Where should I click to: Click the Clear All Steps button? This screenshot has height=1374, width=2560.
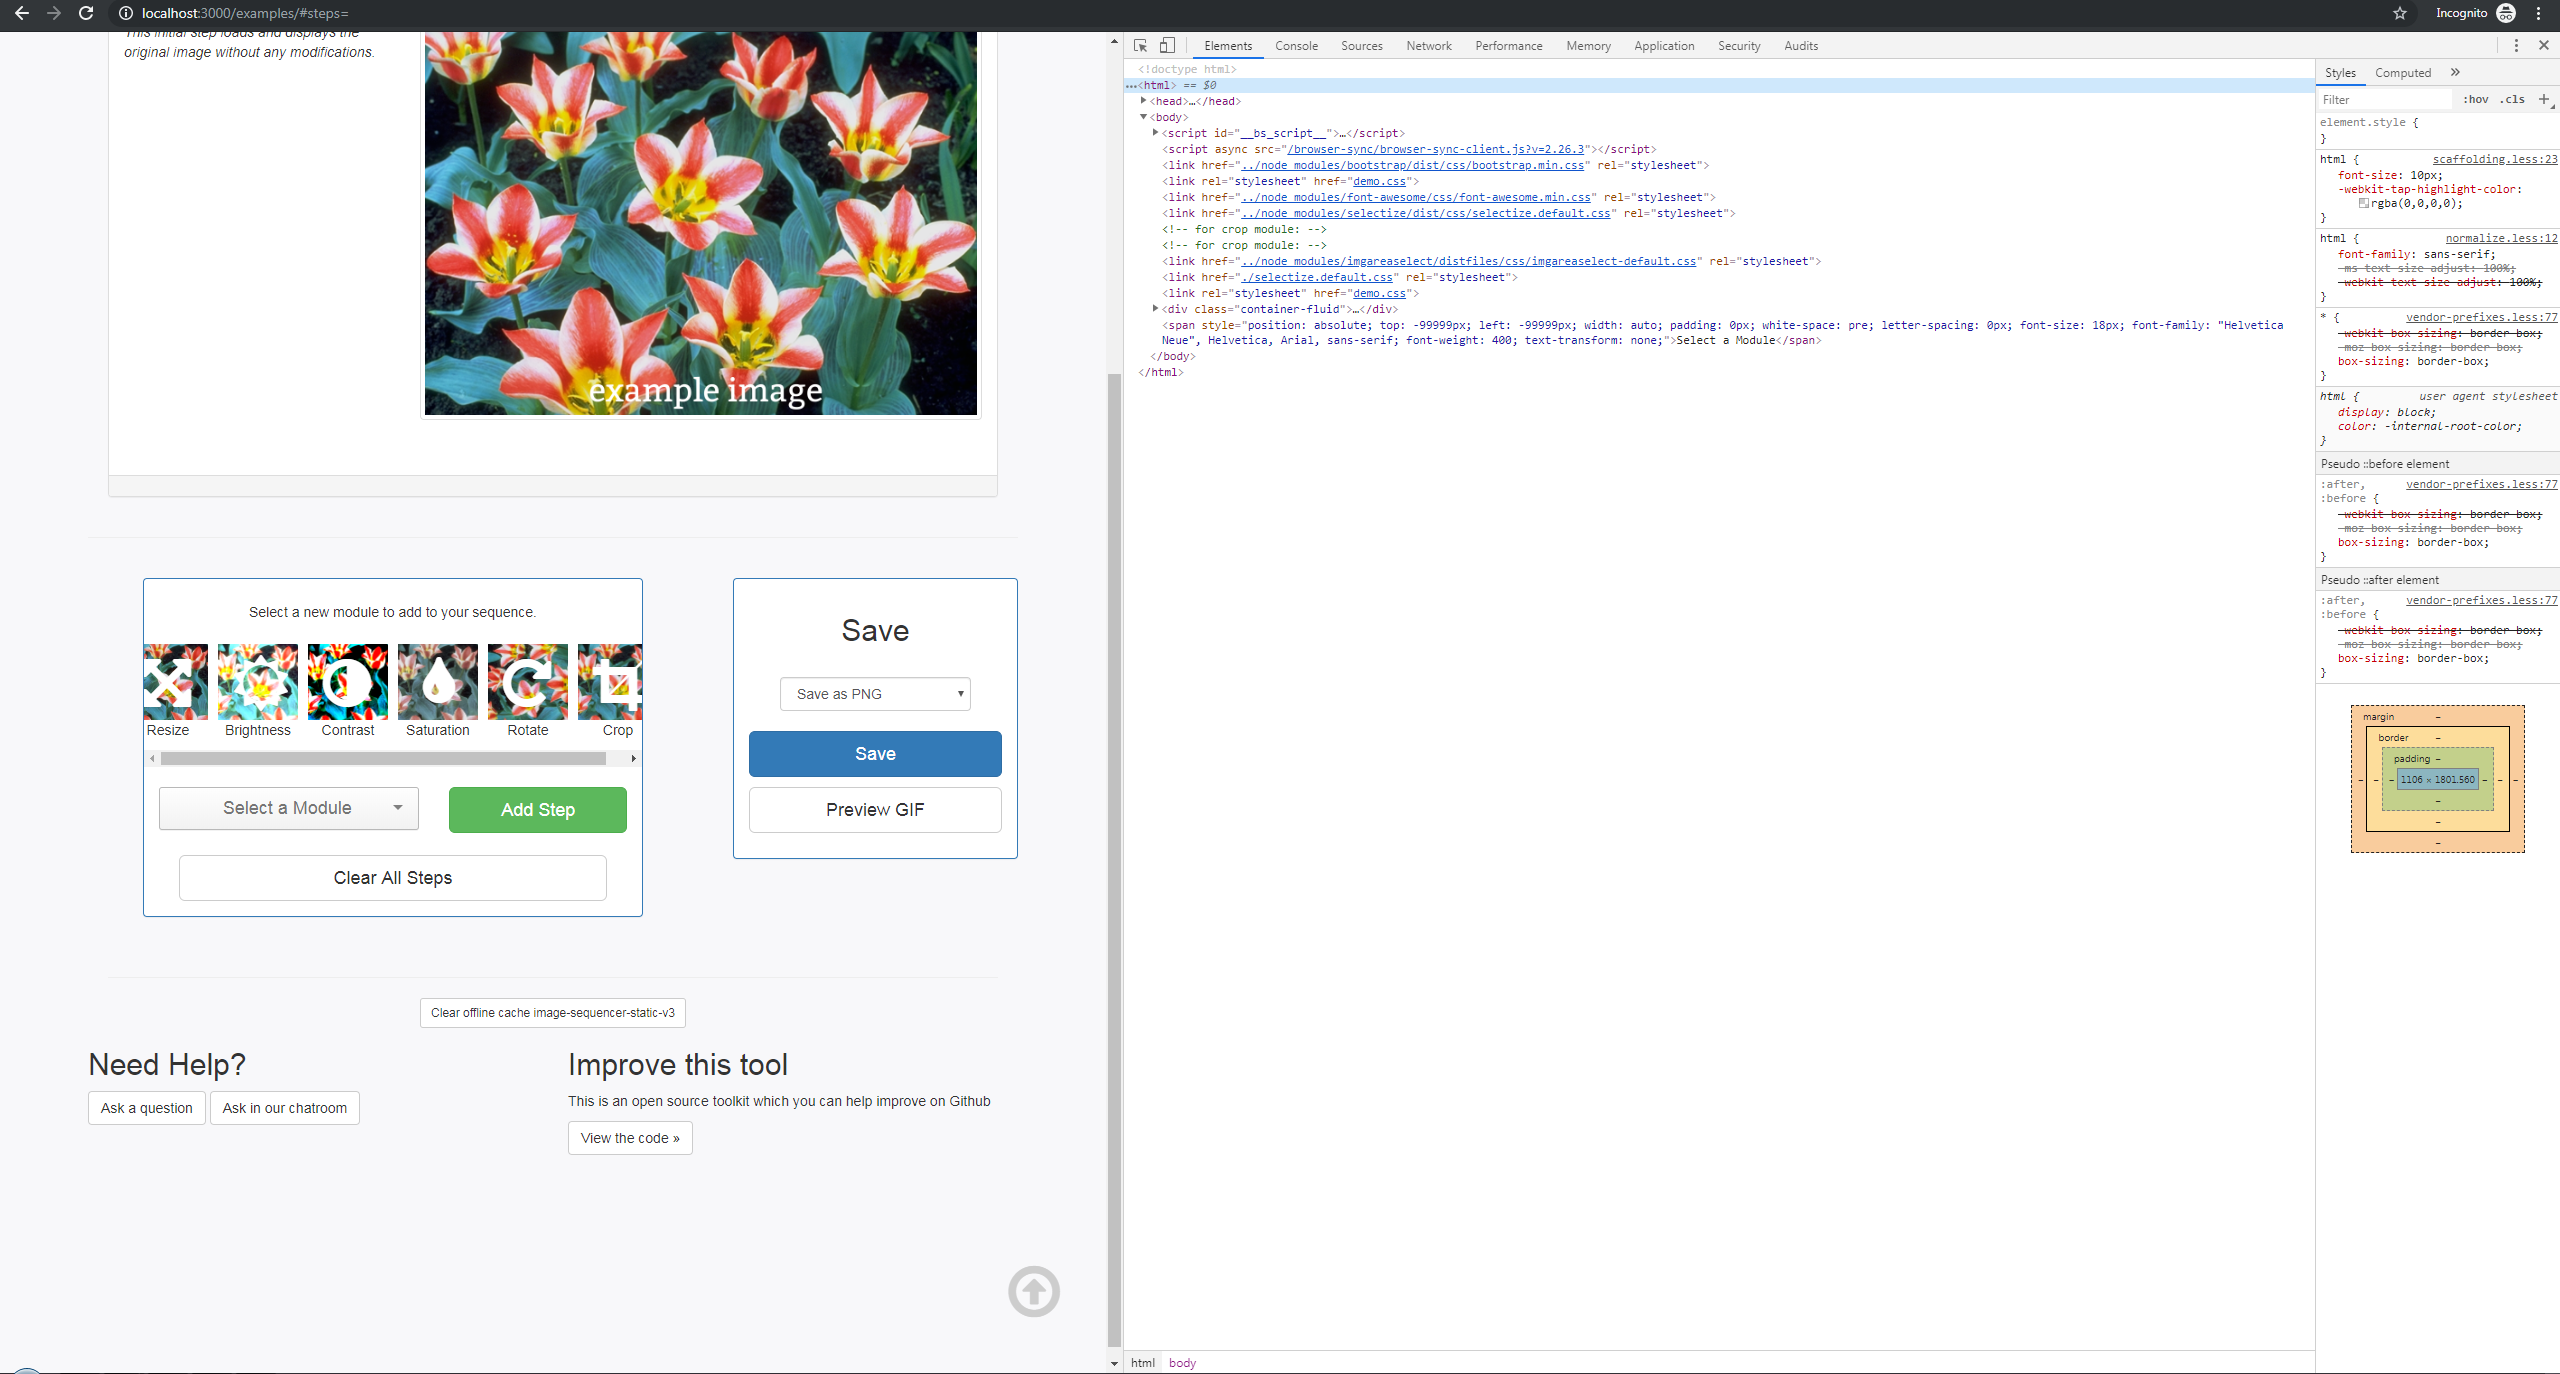tap(393, 878)
